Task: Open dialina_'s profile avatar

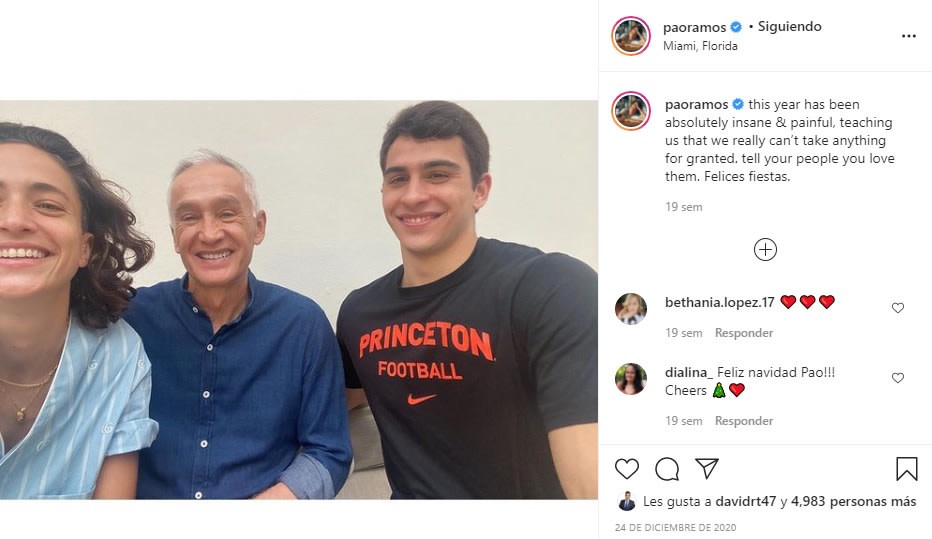Action: click(631, 379)
